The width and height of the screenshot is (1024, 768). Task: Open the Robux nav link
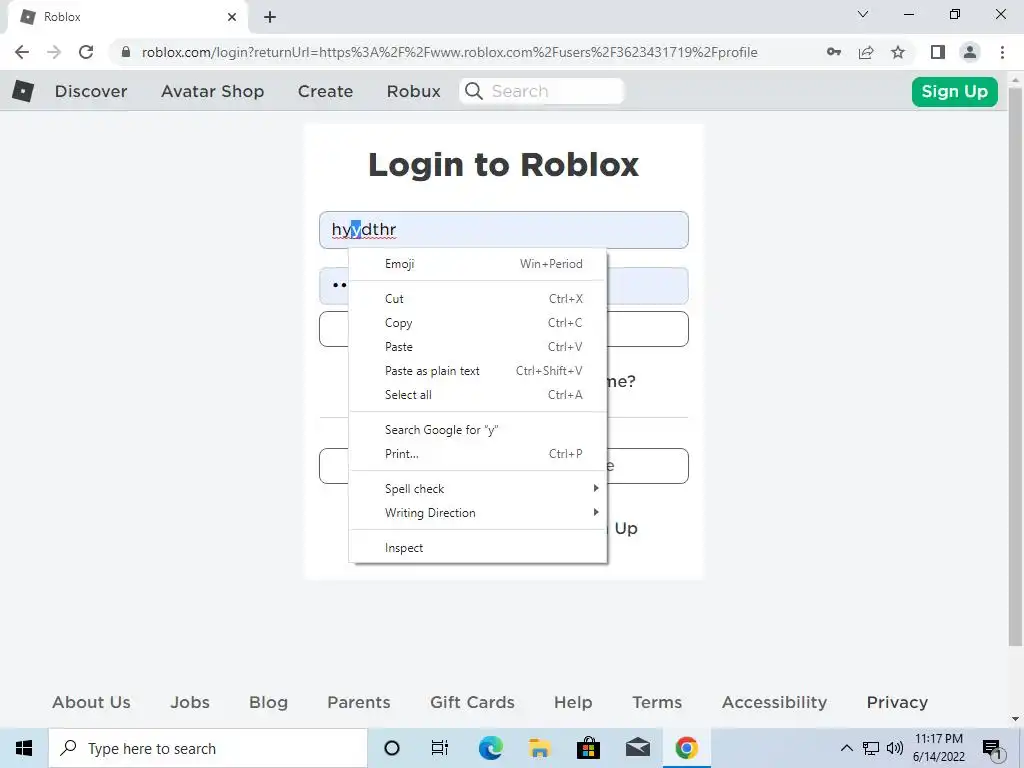click(413, 91)
